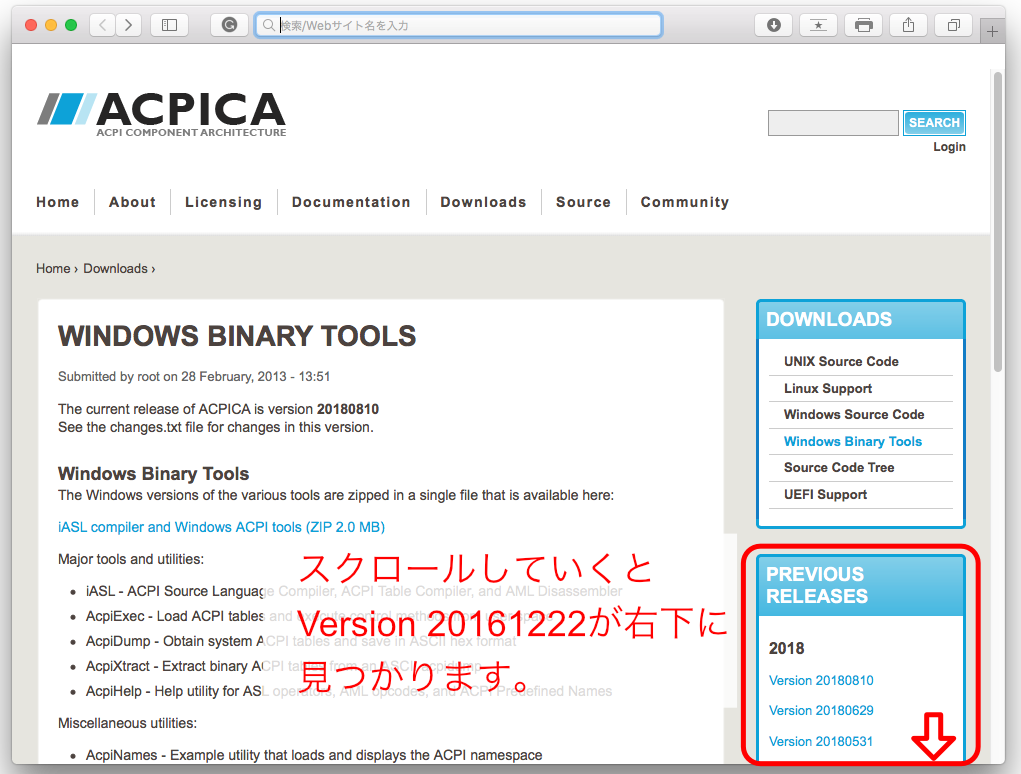Show all tabs overview icon
This screenshot has width=1021, height=774.
tap(953, 25)
